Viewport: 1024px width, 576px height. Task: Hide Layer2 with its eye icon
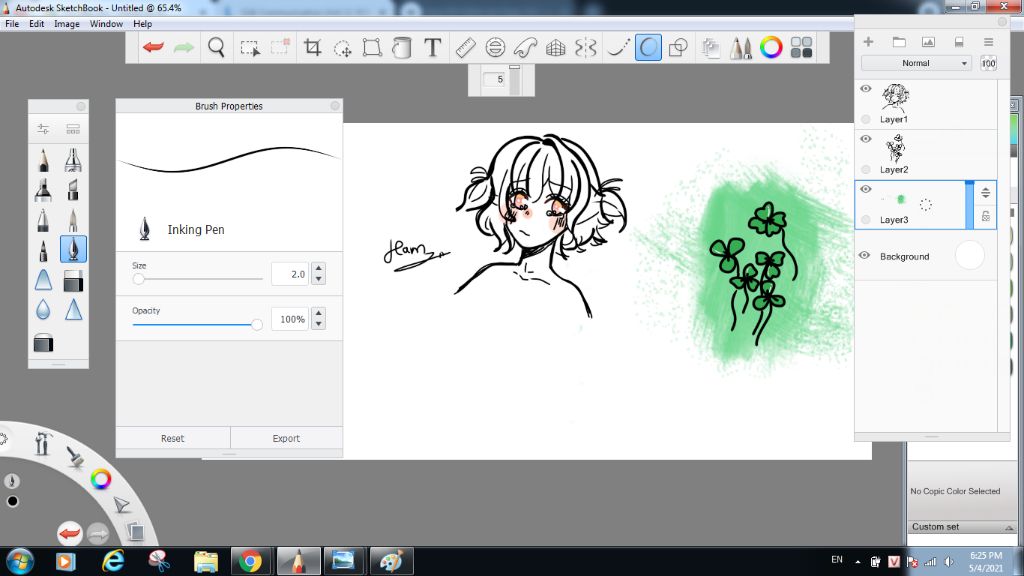[866, 139]
